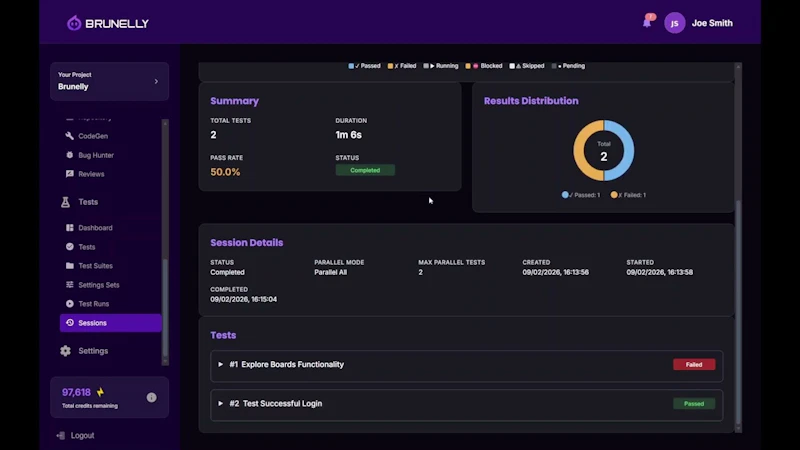Click the sidebar vertical scrollbar
The image size is (800, 450).
click(x=165, y=308)
